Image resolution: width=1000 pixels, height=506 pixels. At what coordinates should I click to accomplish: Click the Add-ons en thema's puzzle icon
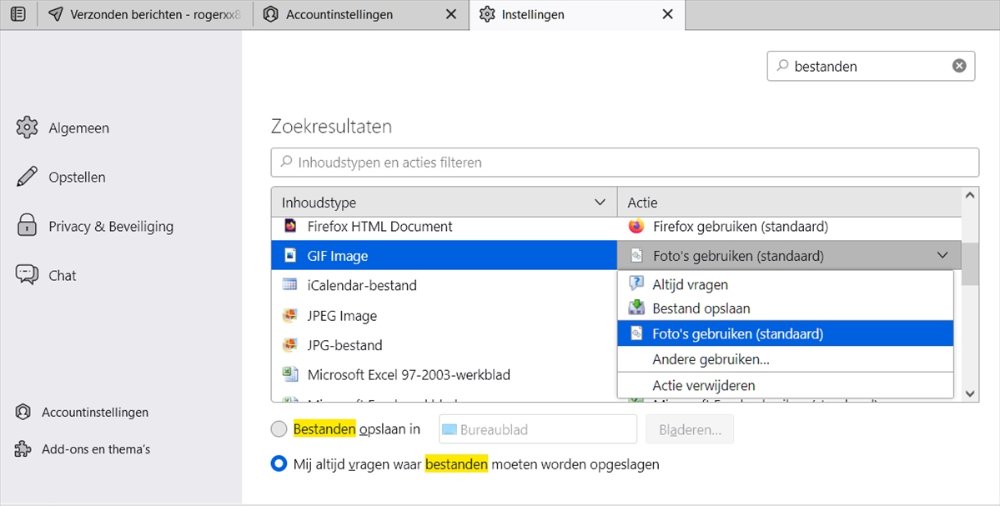[x=23, y=449]
